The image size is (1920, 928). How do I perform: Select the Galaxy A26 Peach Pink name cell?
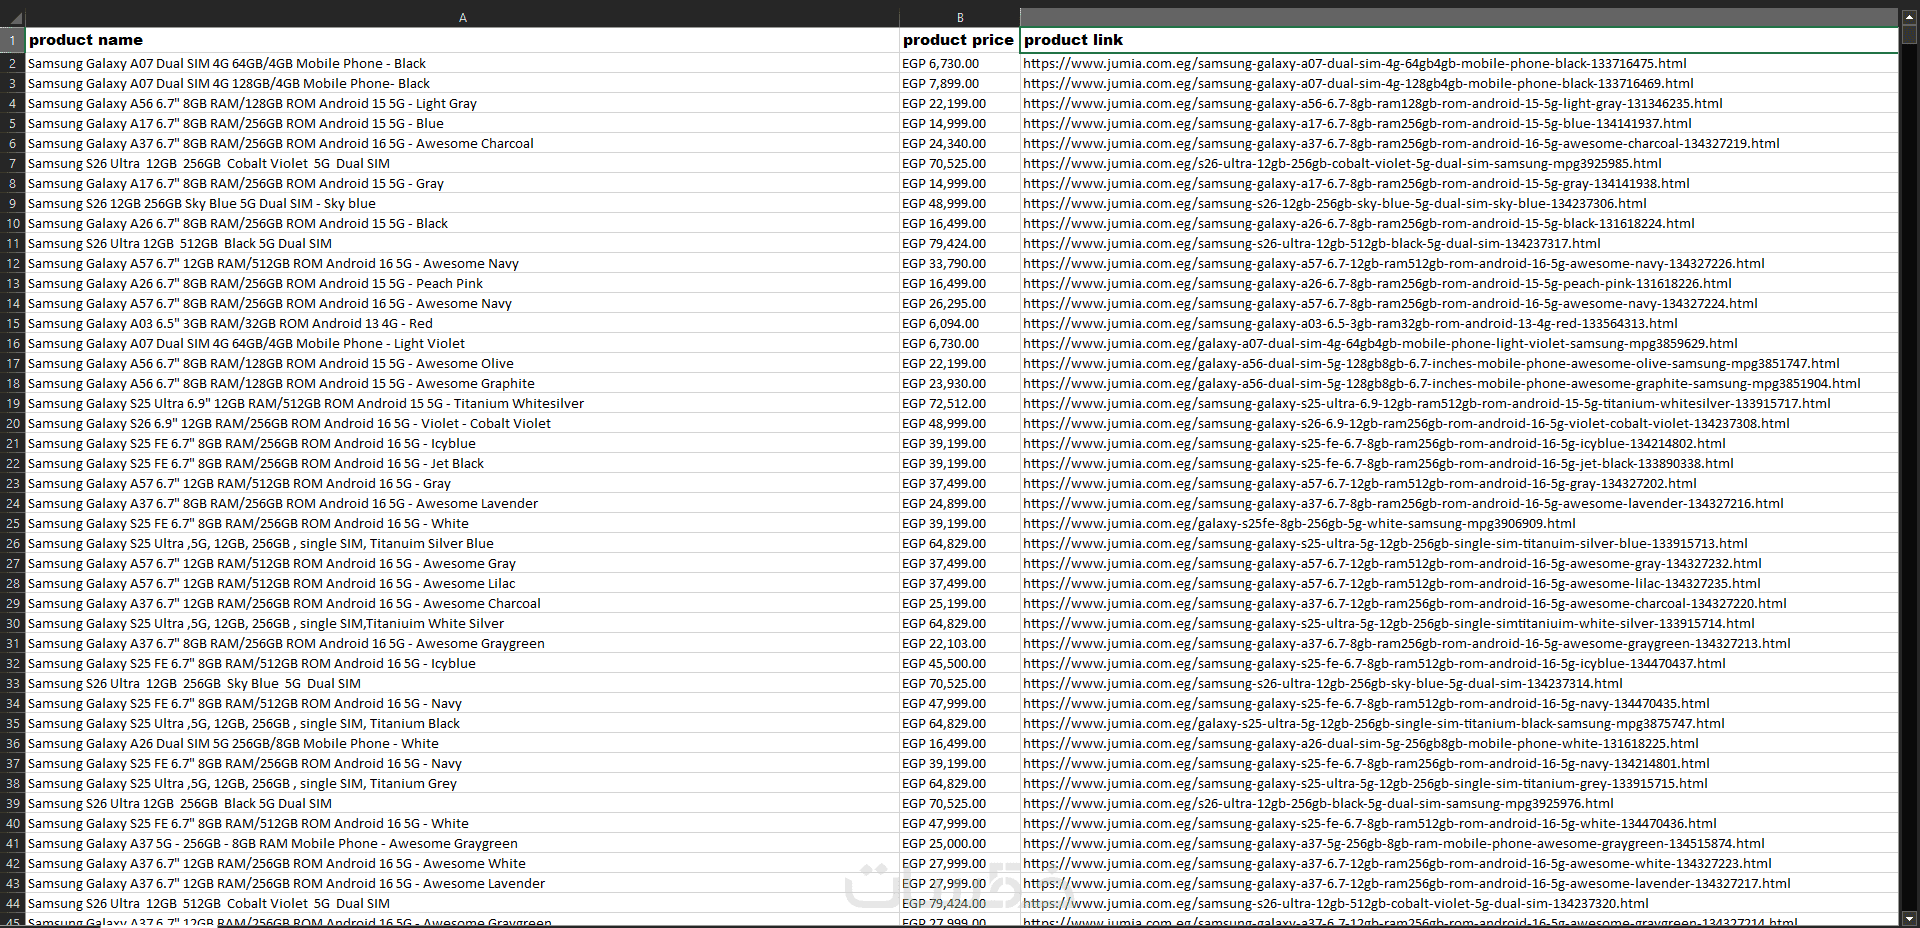(462, 283)
